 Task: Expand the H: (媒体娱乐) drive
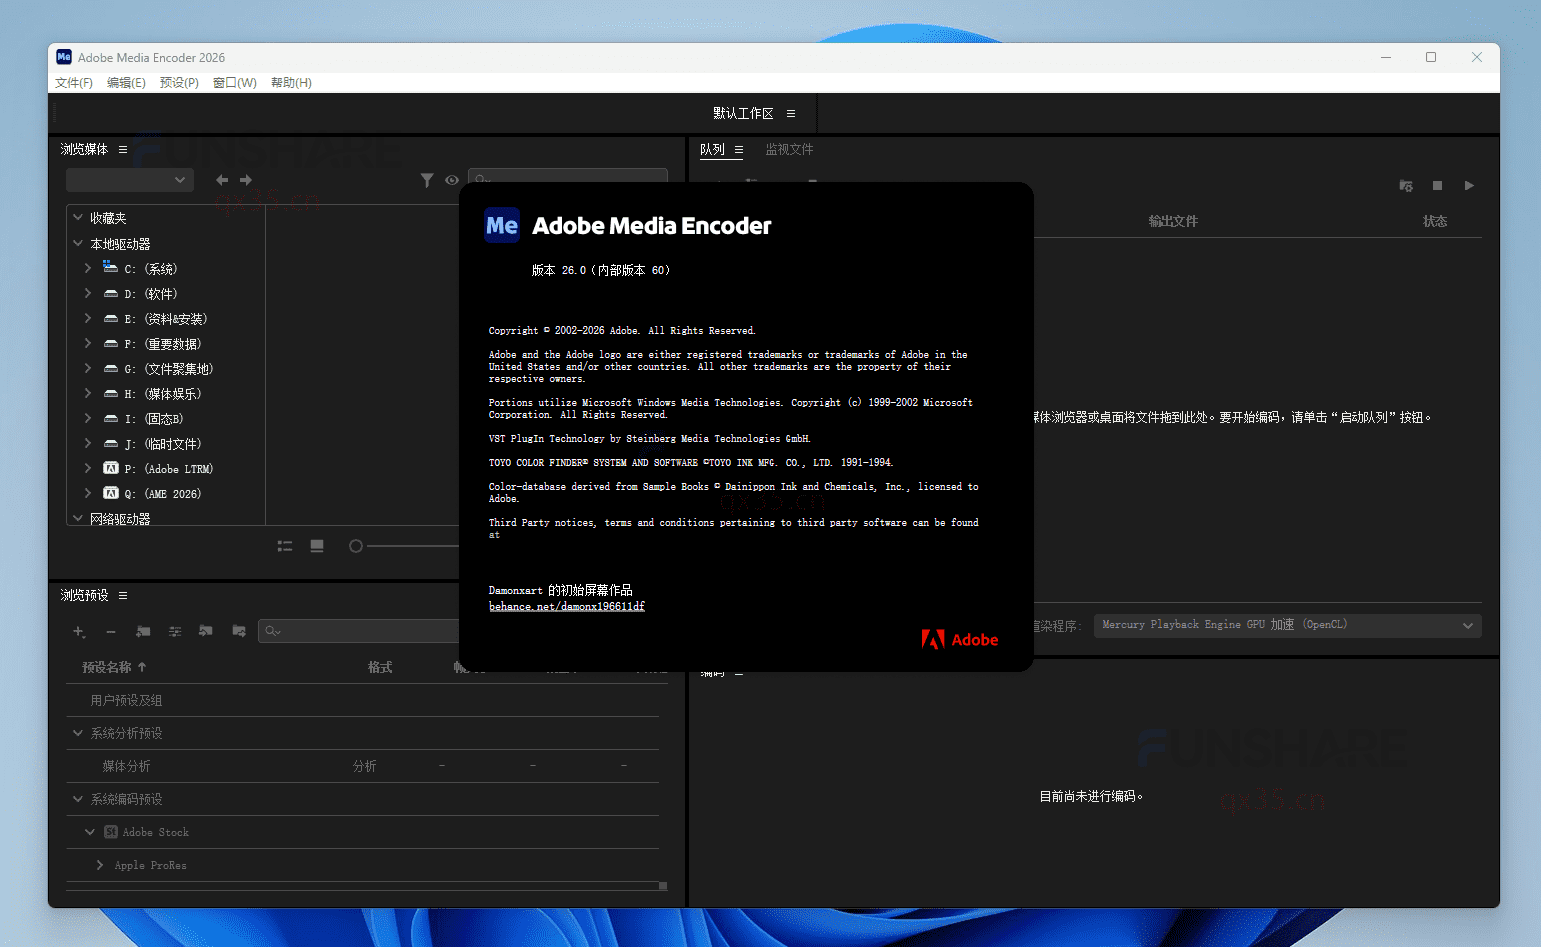(88, 393)
